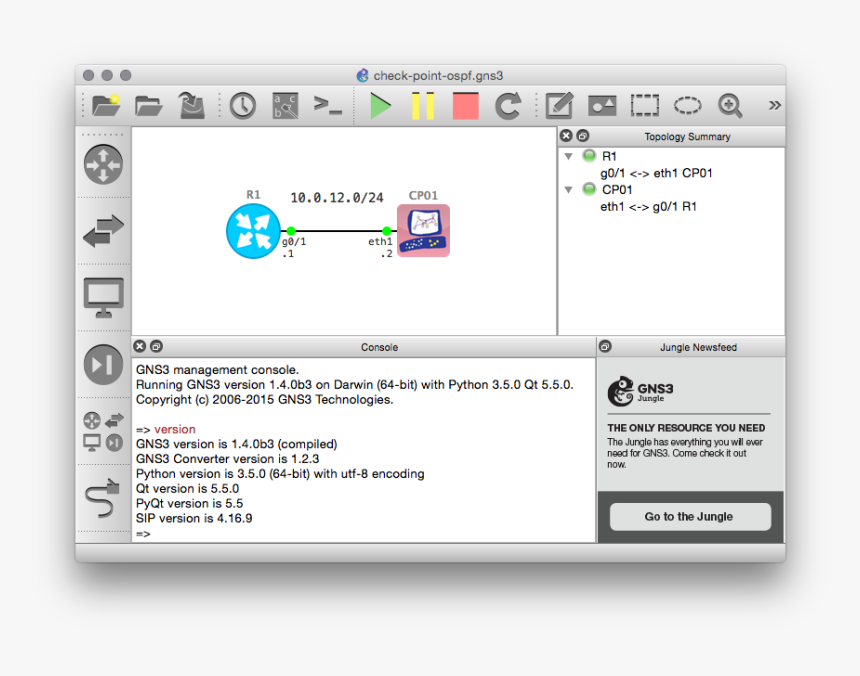Select the Draw rectangle tool
This screenshot has width=860, height=676.
(644, 105)
